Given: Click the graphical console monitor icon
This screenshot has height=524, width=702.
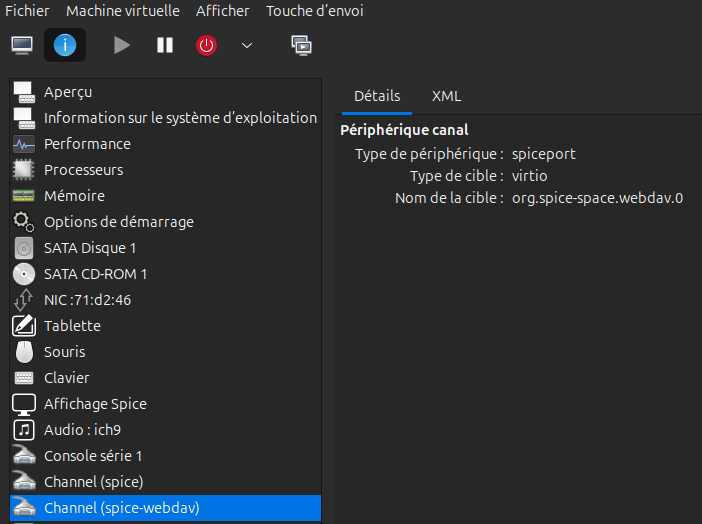Looking at the screenshot, I should point(22,45).
